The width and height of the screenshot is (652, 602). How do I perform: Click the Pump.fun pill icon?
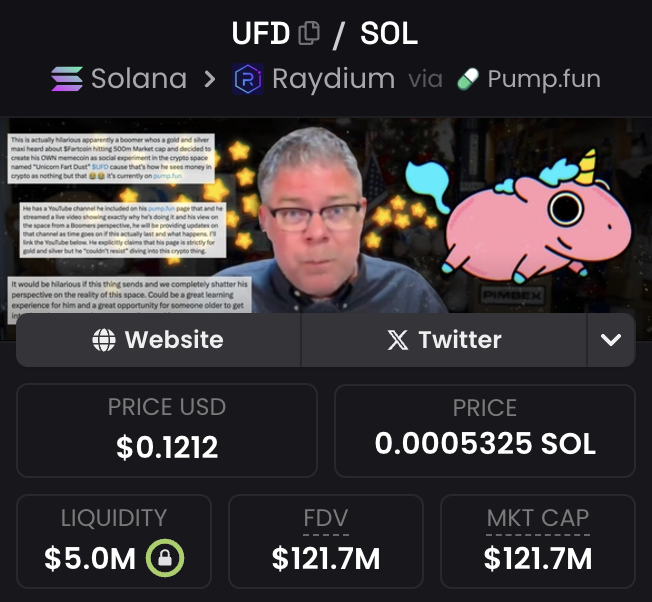[468, 79]
